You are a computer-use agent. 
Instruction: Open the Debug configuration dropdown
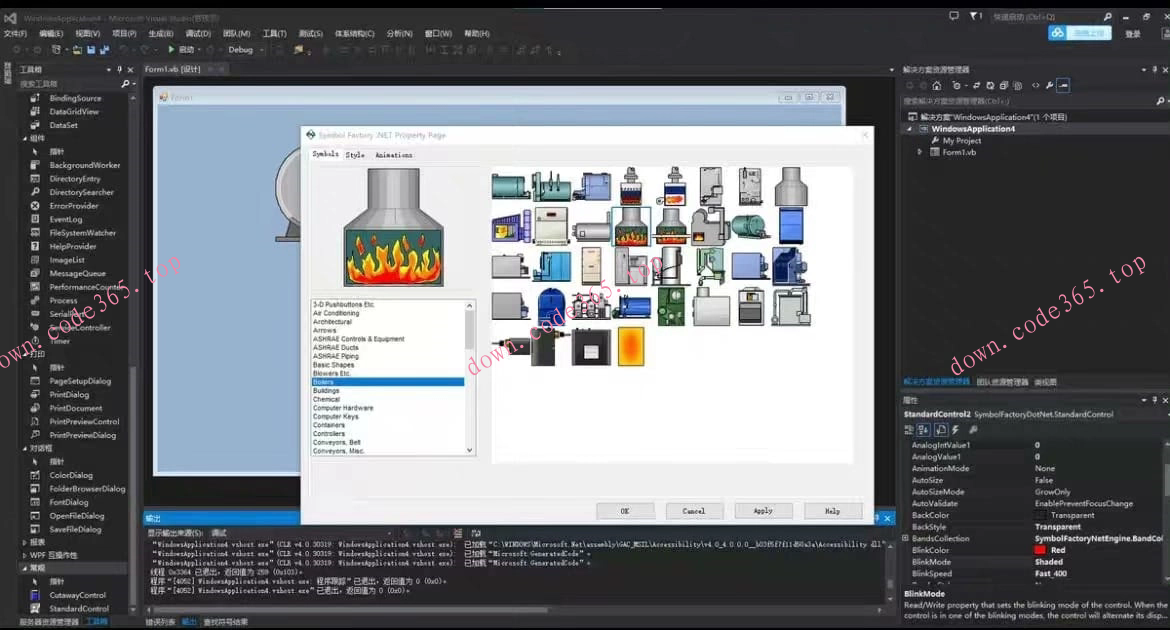tap(245, 49)
